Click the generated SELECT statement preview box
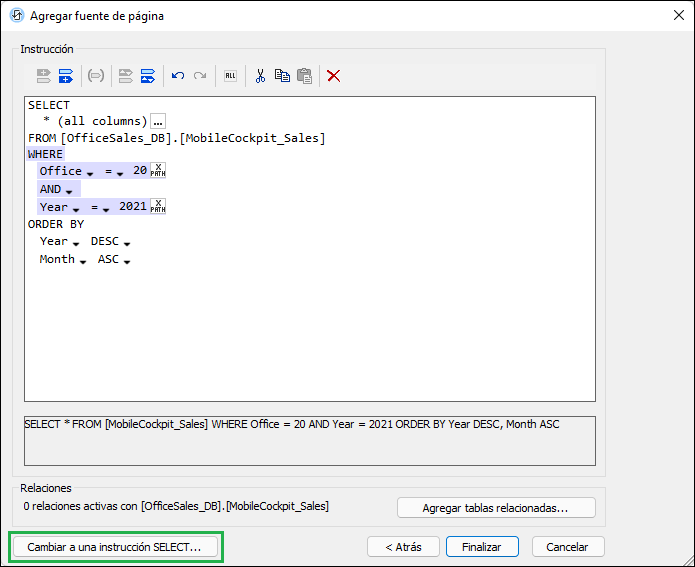 (x=309, y=441)
